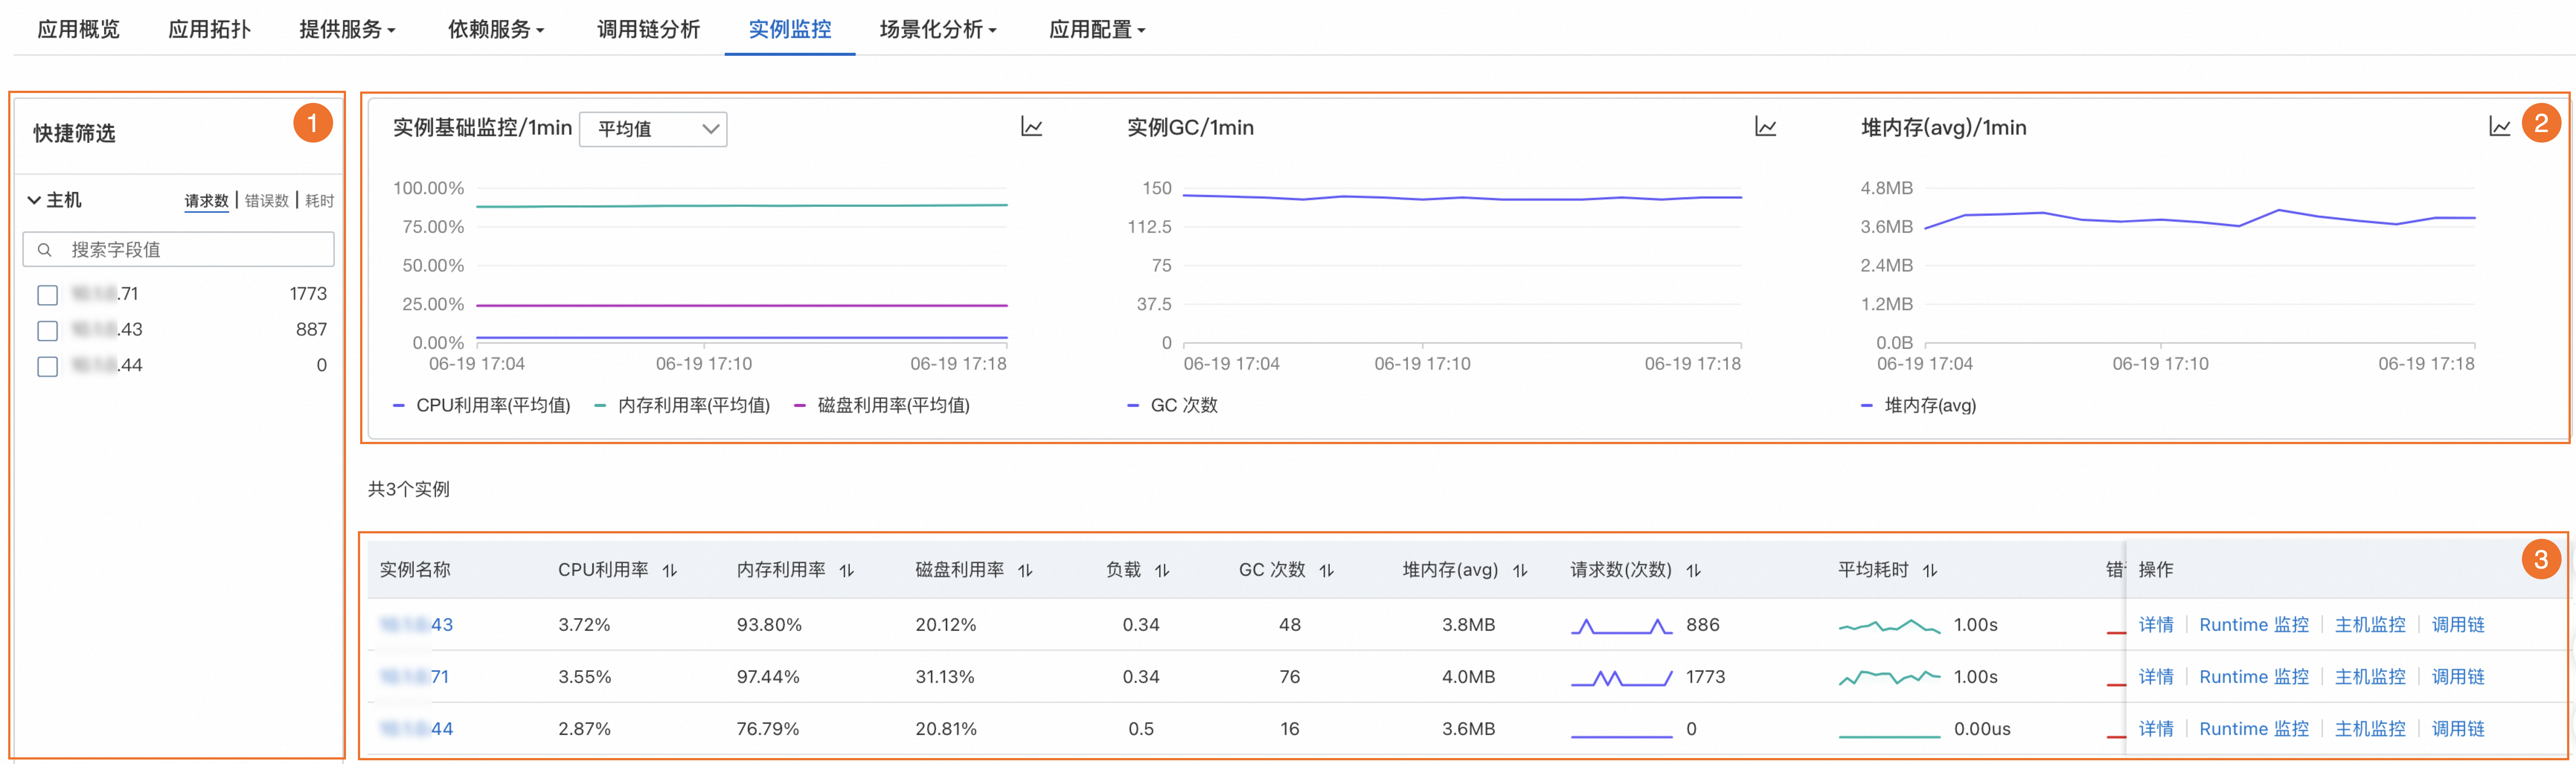Expand the 提供服务 menu
The image size is (2576, 764).
347,29
